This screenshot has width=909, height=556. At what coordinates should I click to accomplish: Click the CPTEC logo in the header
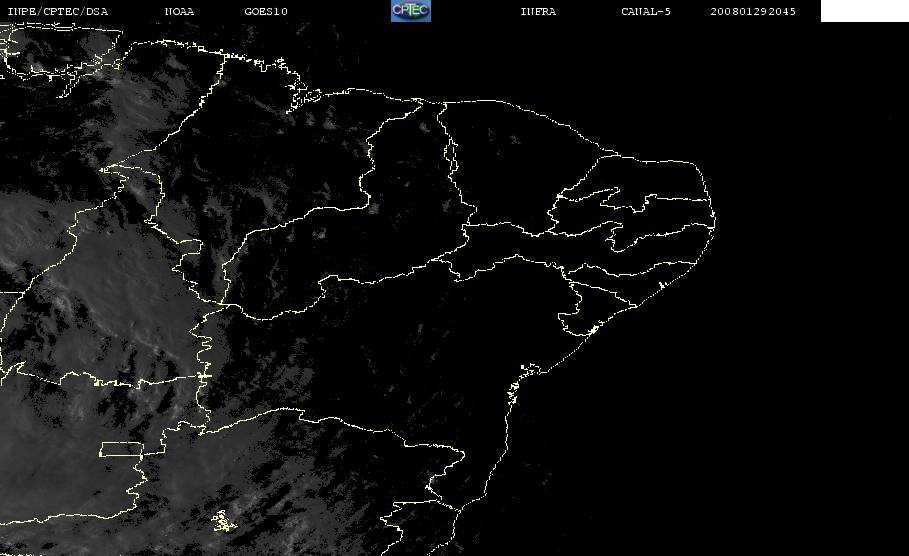pyautogui.click(x=411, y=11)
